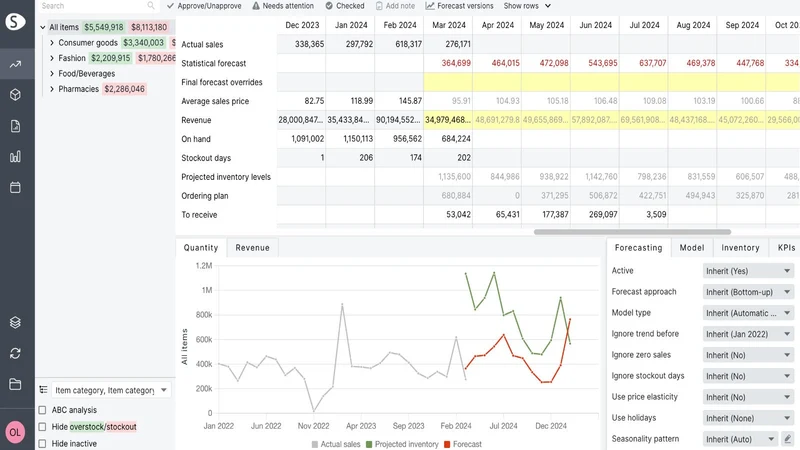Expand the Consumer goods tree node
The image size is (800, 450).
[52, 43]
